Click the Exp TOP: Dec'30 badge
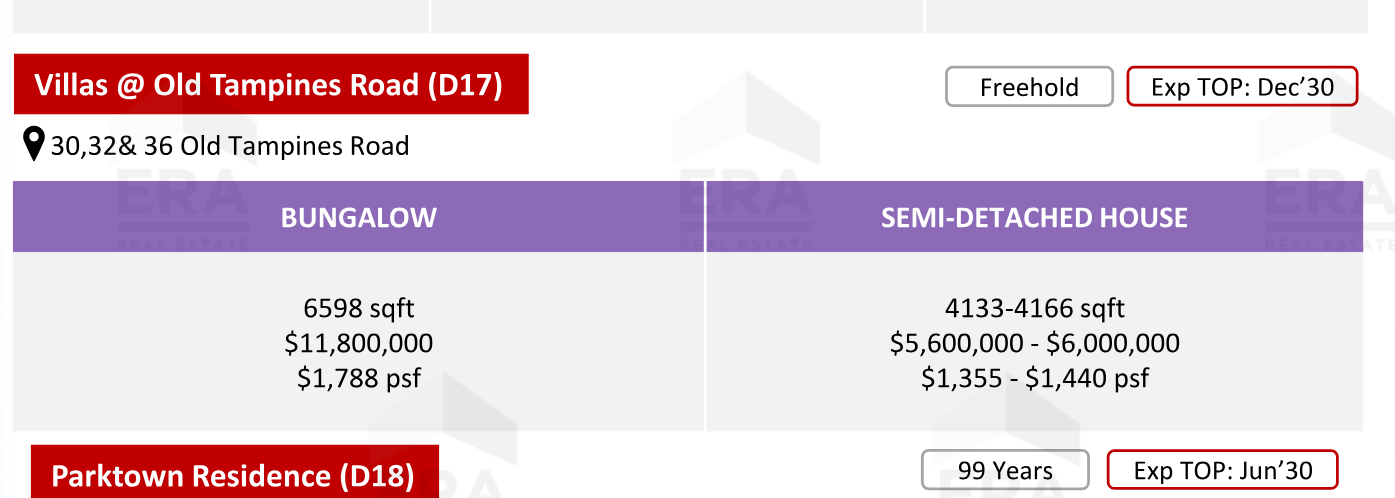Viewport: 1395px width, 498px height. (1242, 87)
